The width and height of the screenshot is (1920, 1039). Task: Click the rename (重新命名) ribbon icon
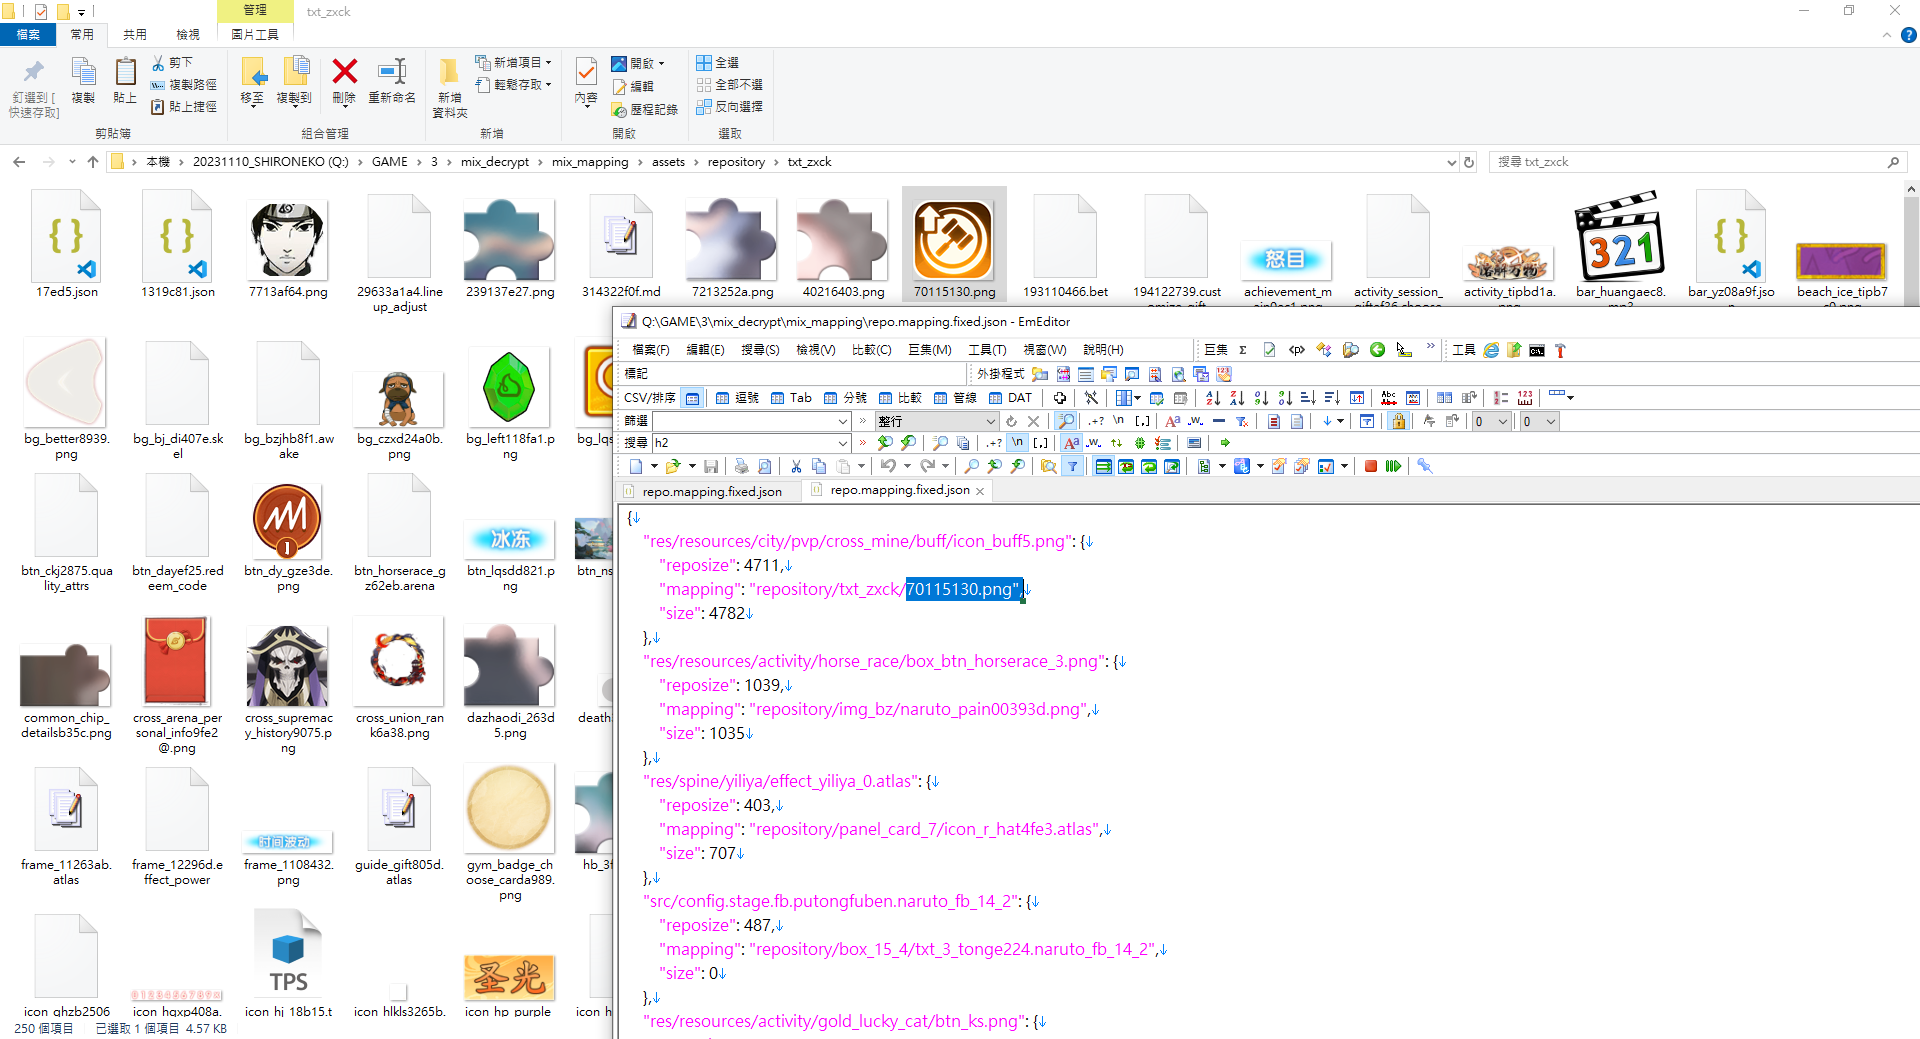coord(391,72)
